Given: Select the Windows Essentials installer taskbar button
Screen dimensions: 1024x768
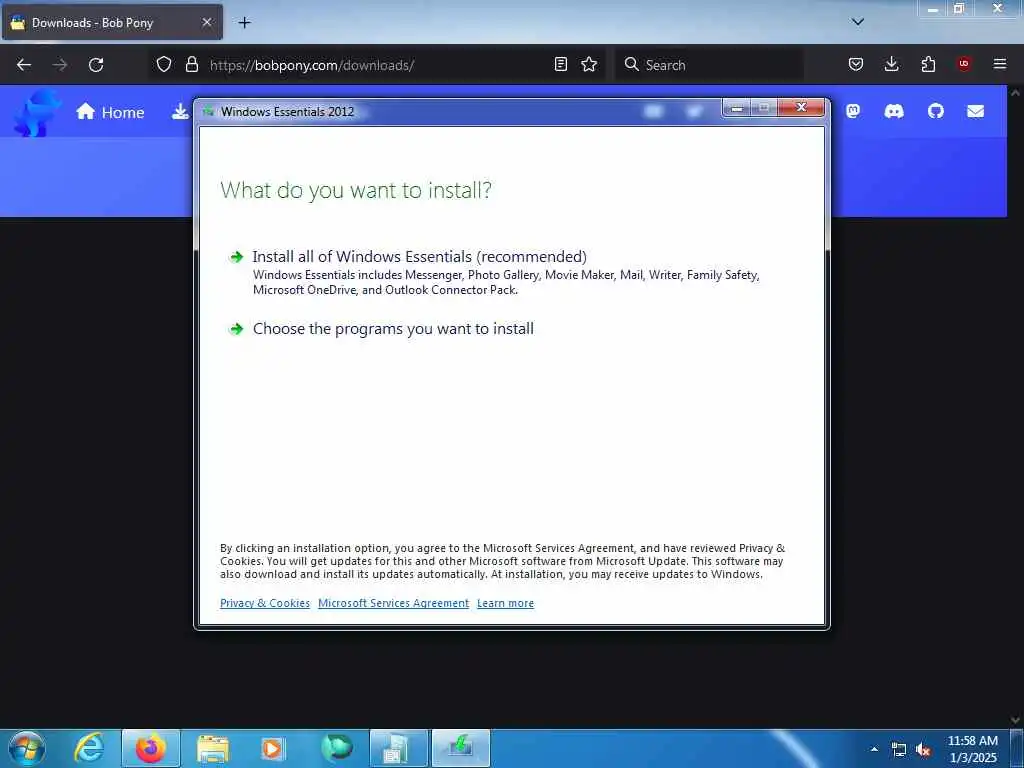Looking at the screenshot, I should coord(461,748).
